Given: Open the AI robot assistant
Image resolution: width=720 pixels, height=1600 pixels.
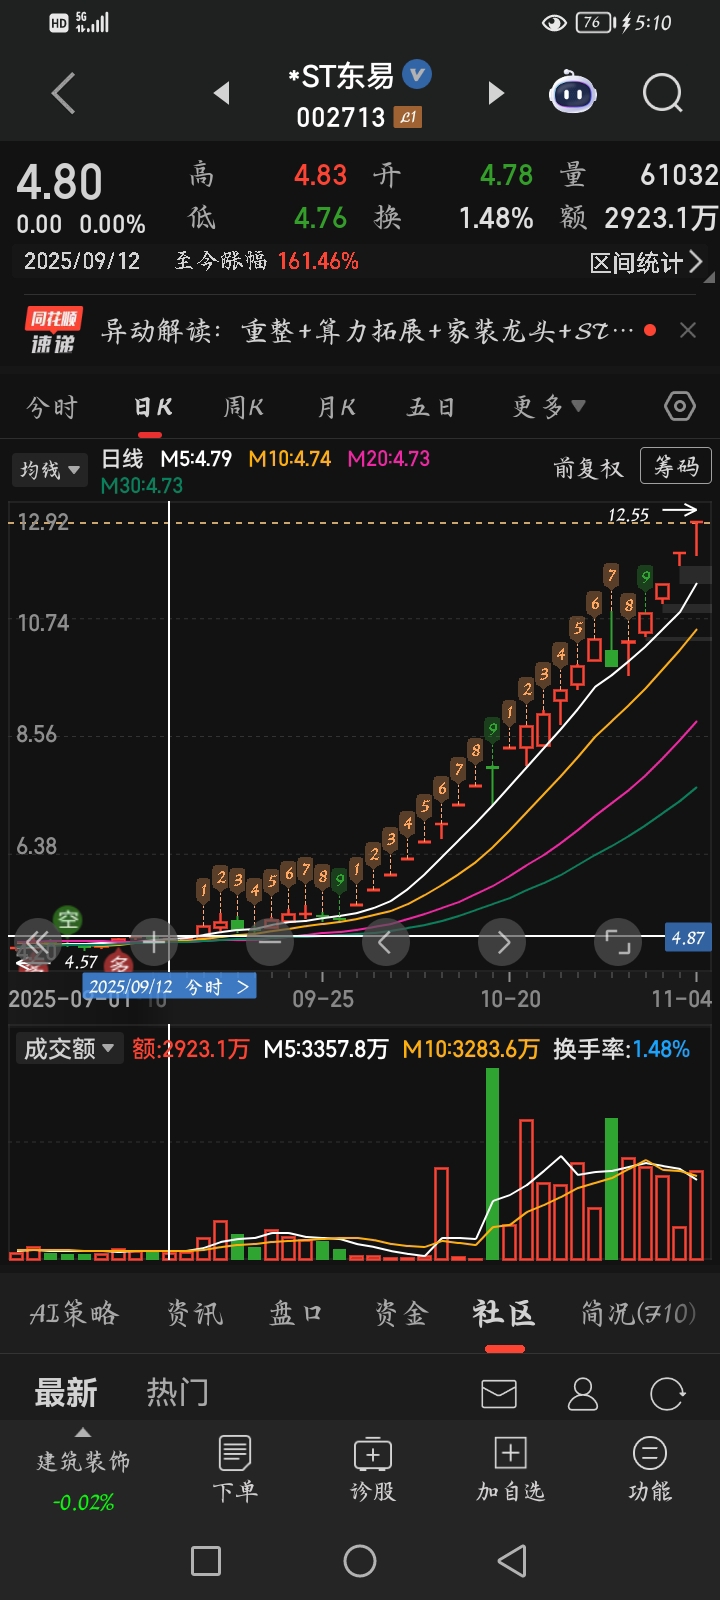Looking at the screenshot, I should tap(573, 94).
